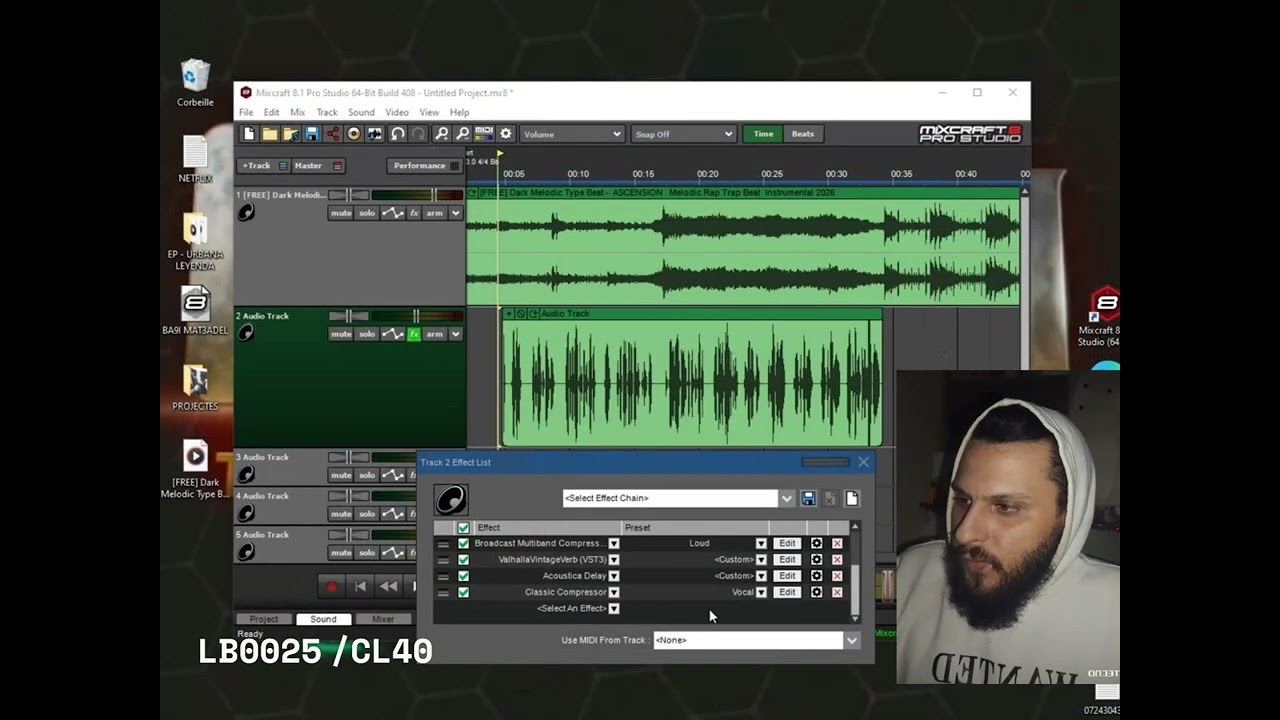Disable Classic Compressor effect checkbox

coord(463,593)
